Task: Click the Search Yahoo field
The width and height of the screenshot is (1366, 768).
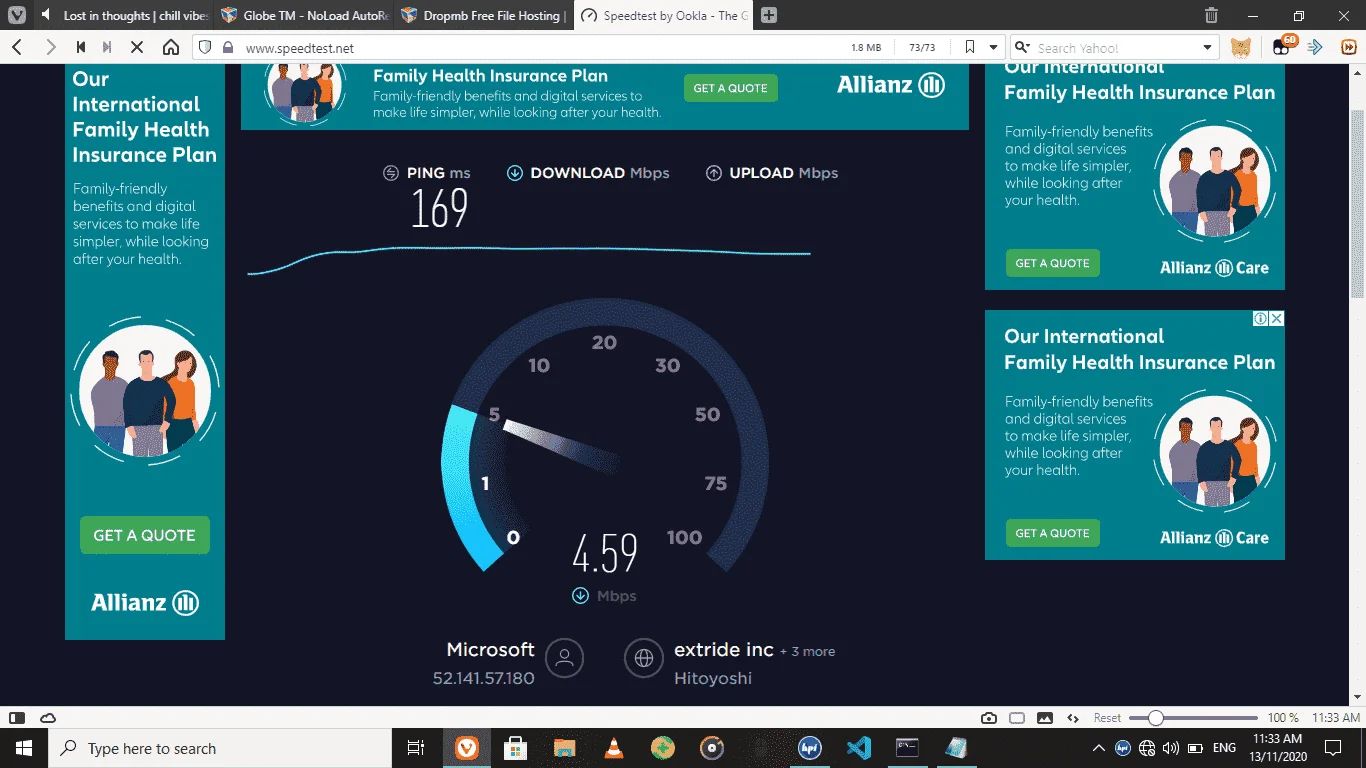Action: 1115,47
